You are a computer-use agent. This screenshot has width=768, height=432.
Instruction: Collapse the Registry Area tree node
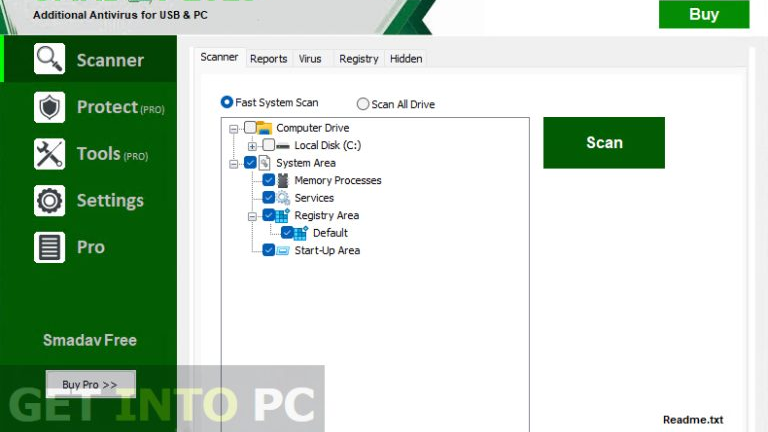pos(252,216)
